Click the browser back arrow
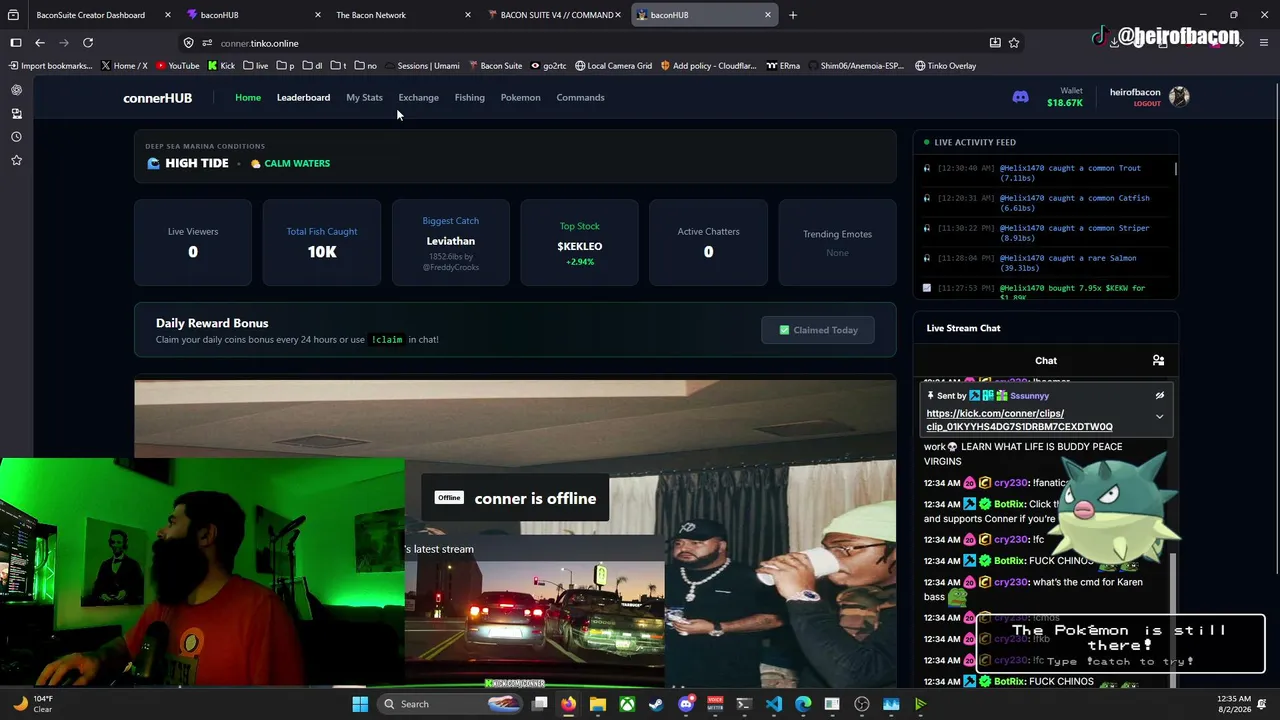Viewport: 1280px width, 720px height. tap(40, 43)
